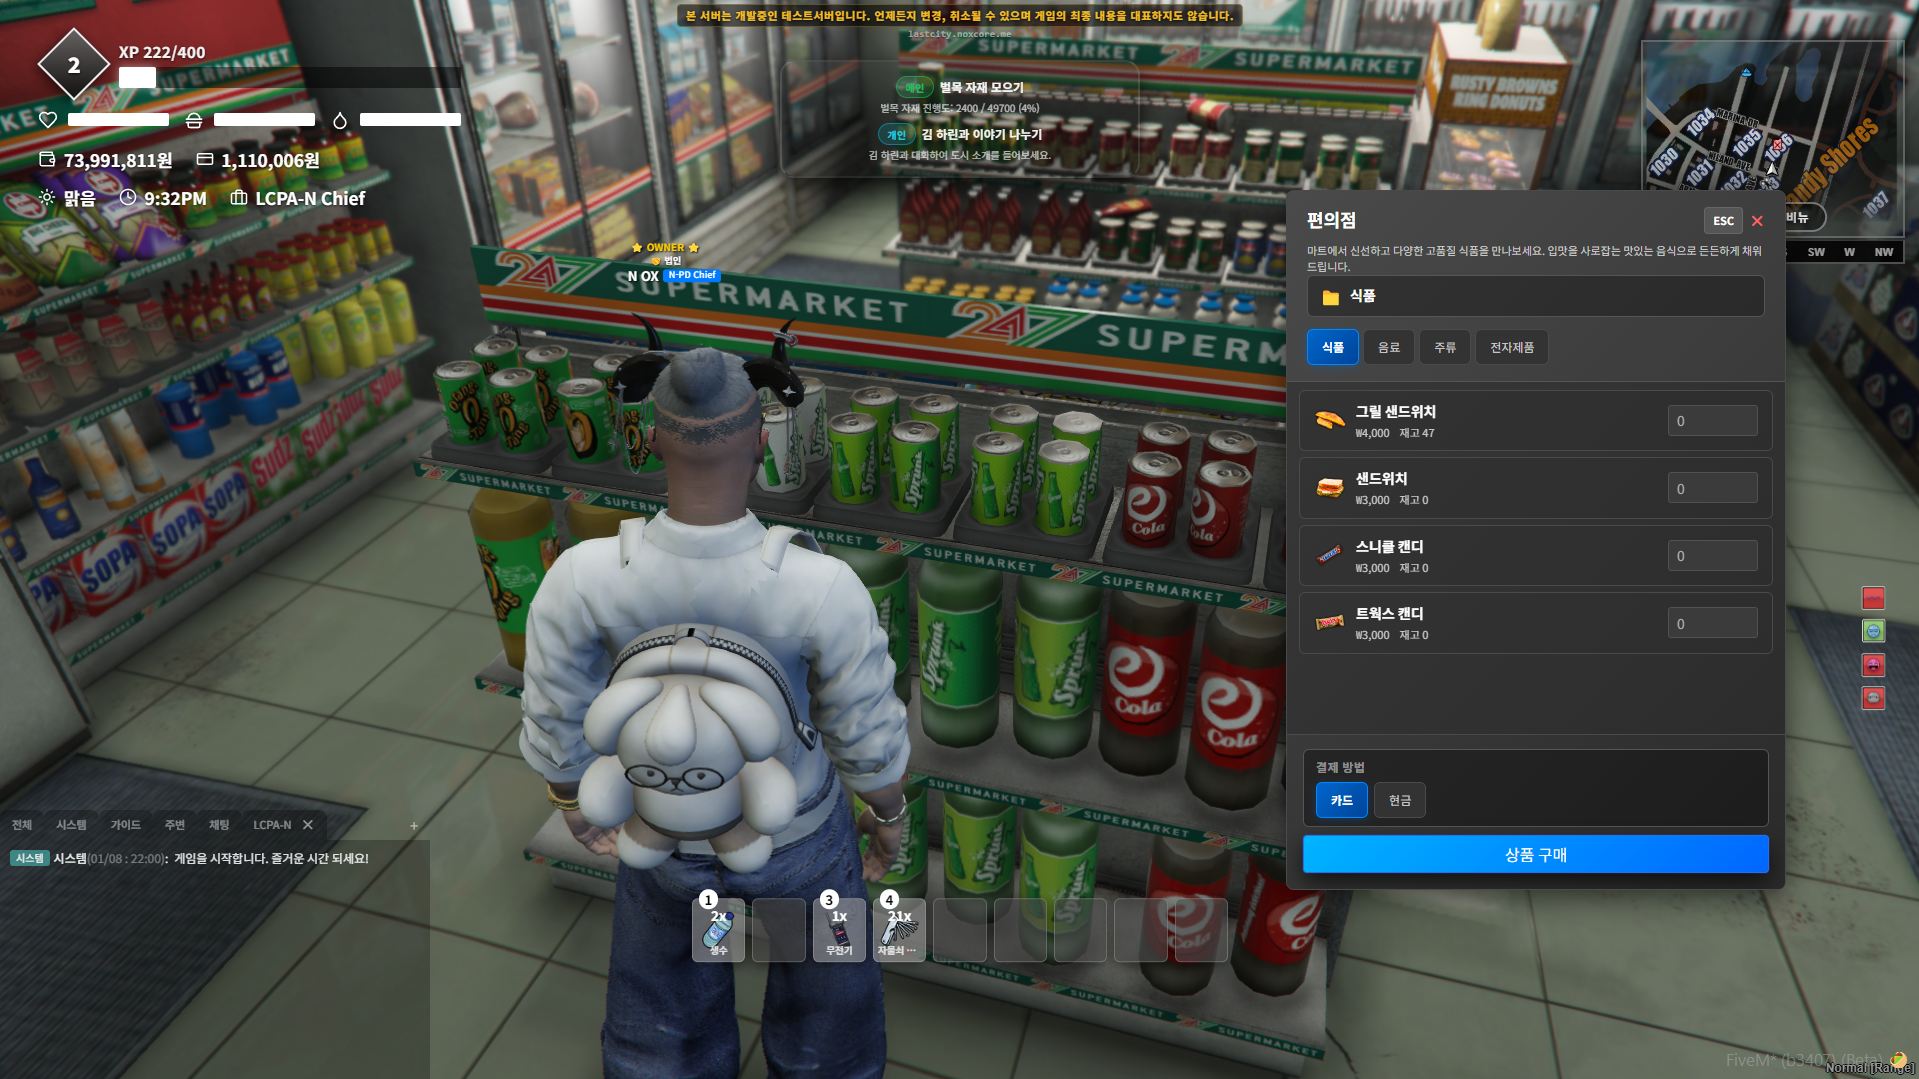Viewport: 1919px width, 1079px height.
Task: Click quantity field for 트윅스 캔디
Action: [x=1711, y=623]
